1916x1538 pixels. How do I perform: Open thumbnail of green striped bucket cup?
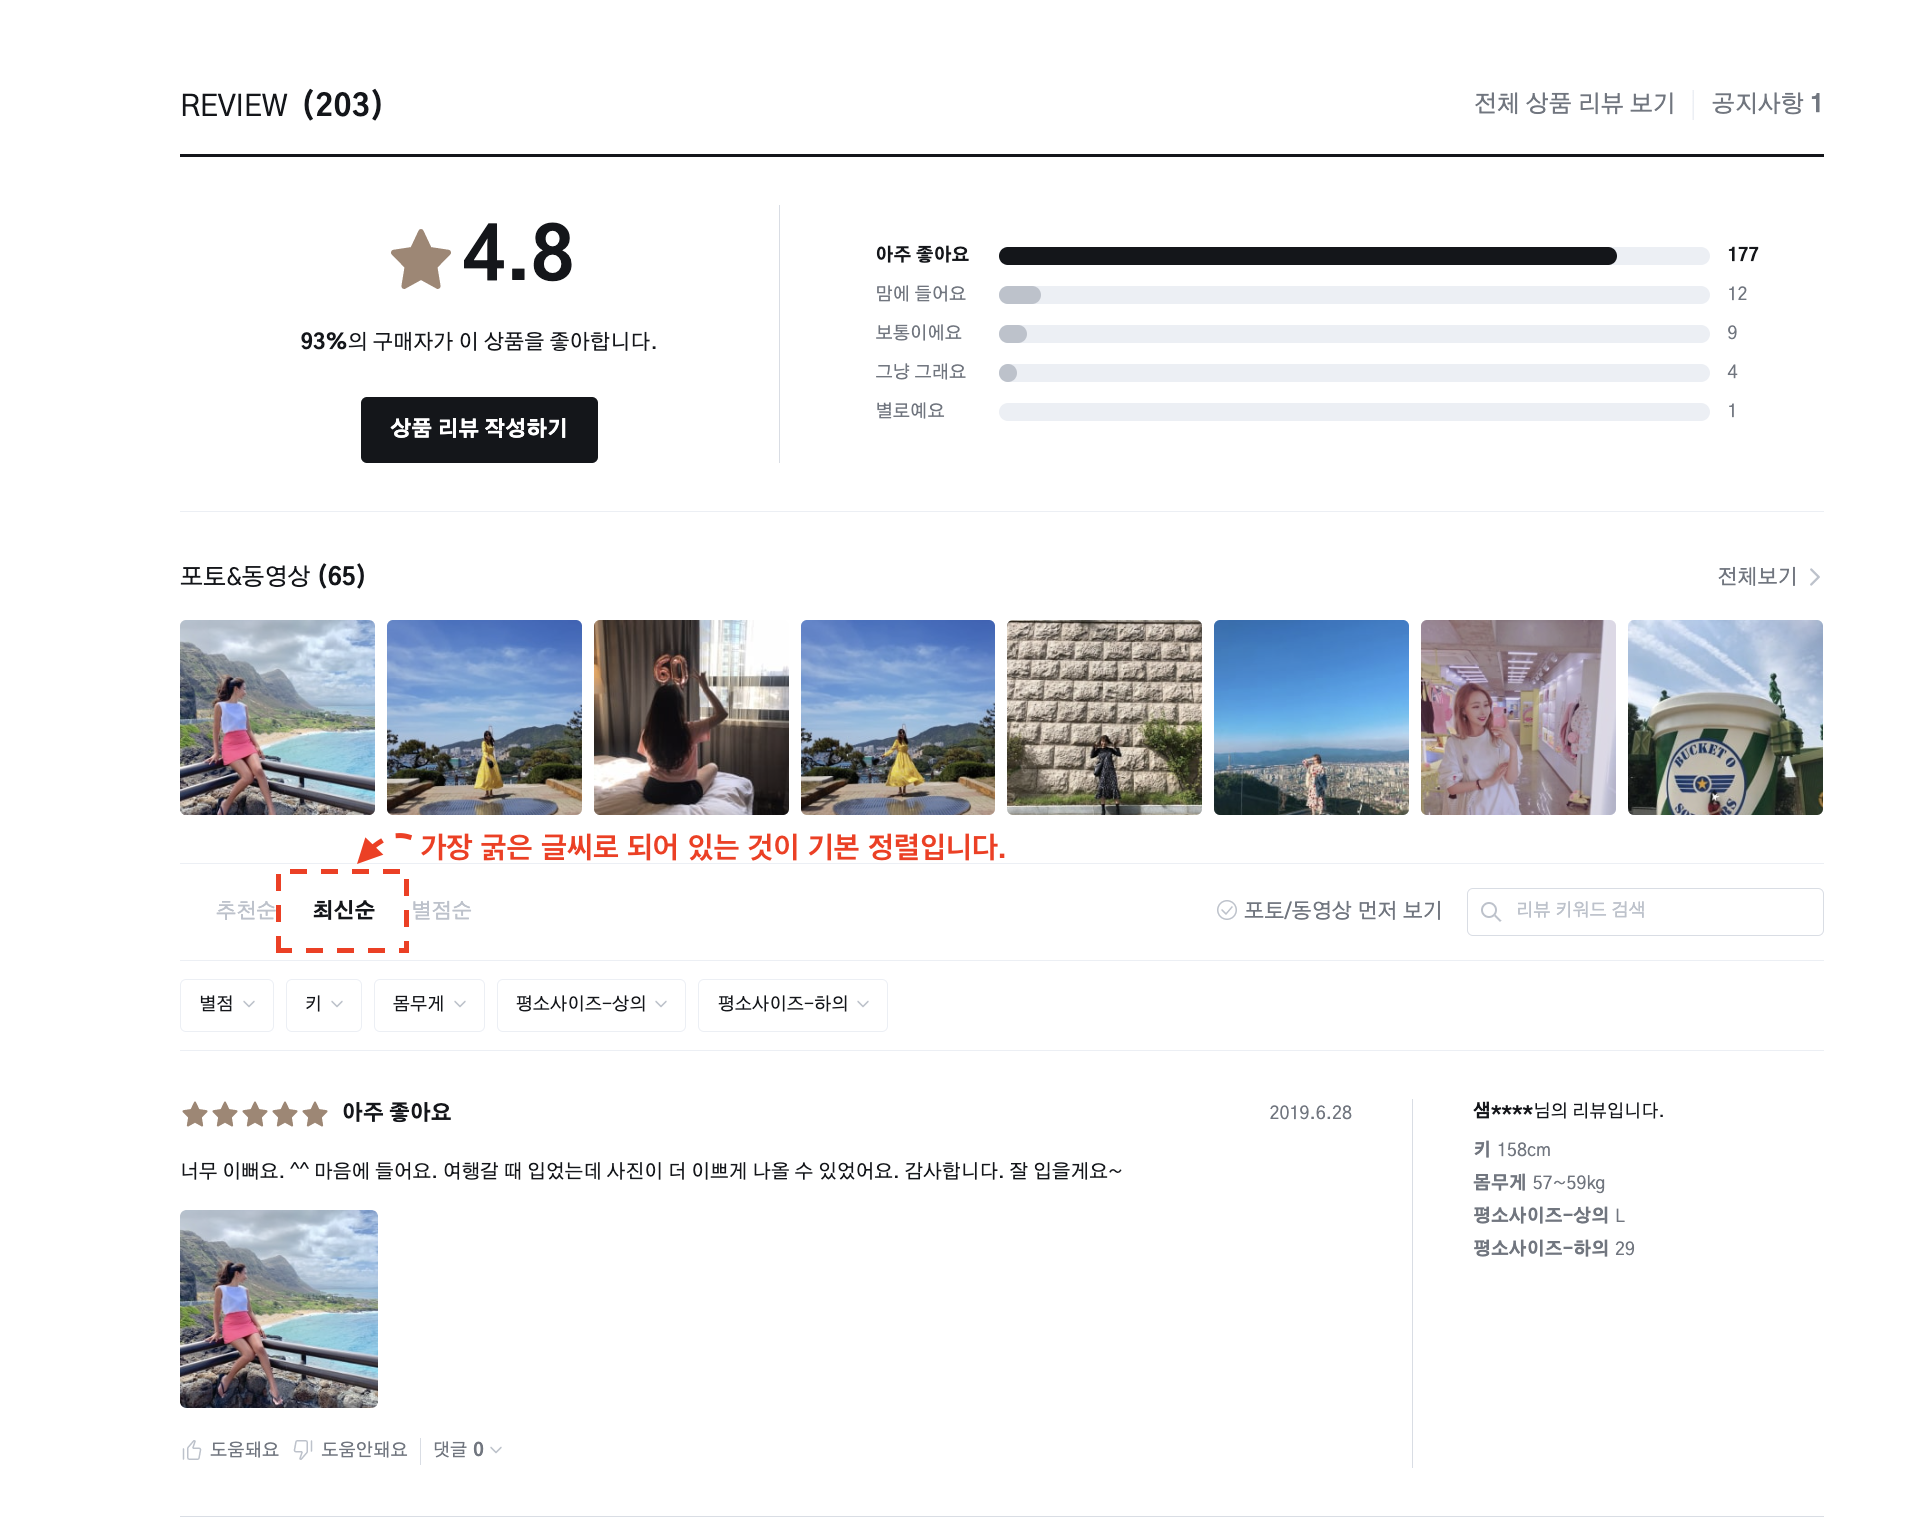[1725, 717]
